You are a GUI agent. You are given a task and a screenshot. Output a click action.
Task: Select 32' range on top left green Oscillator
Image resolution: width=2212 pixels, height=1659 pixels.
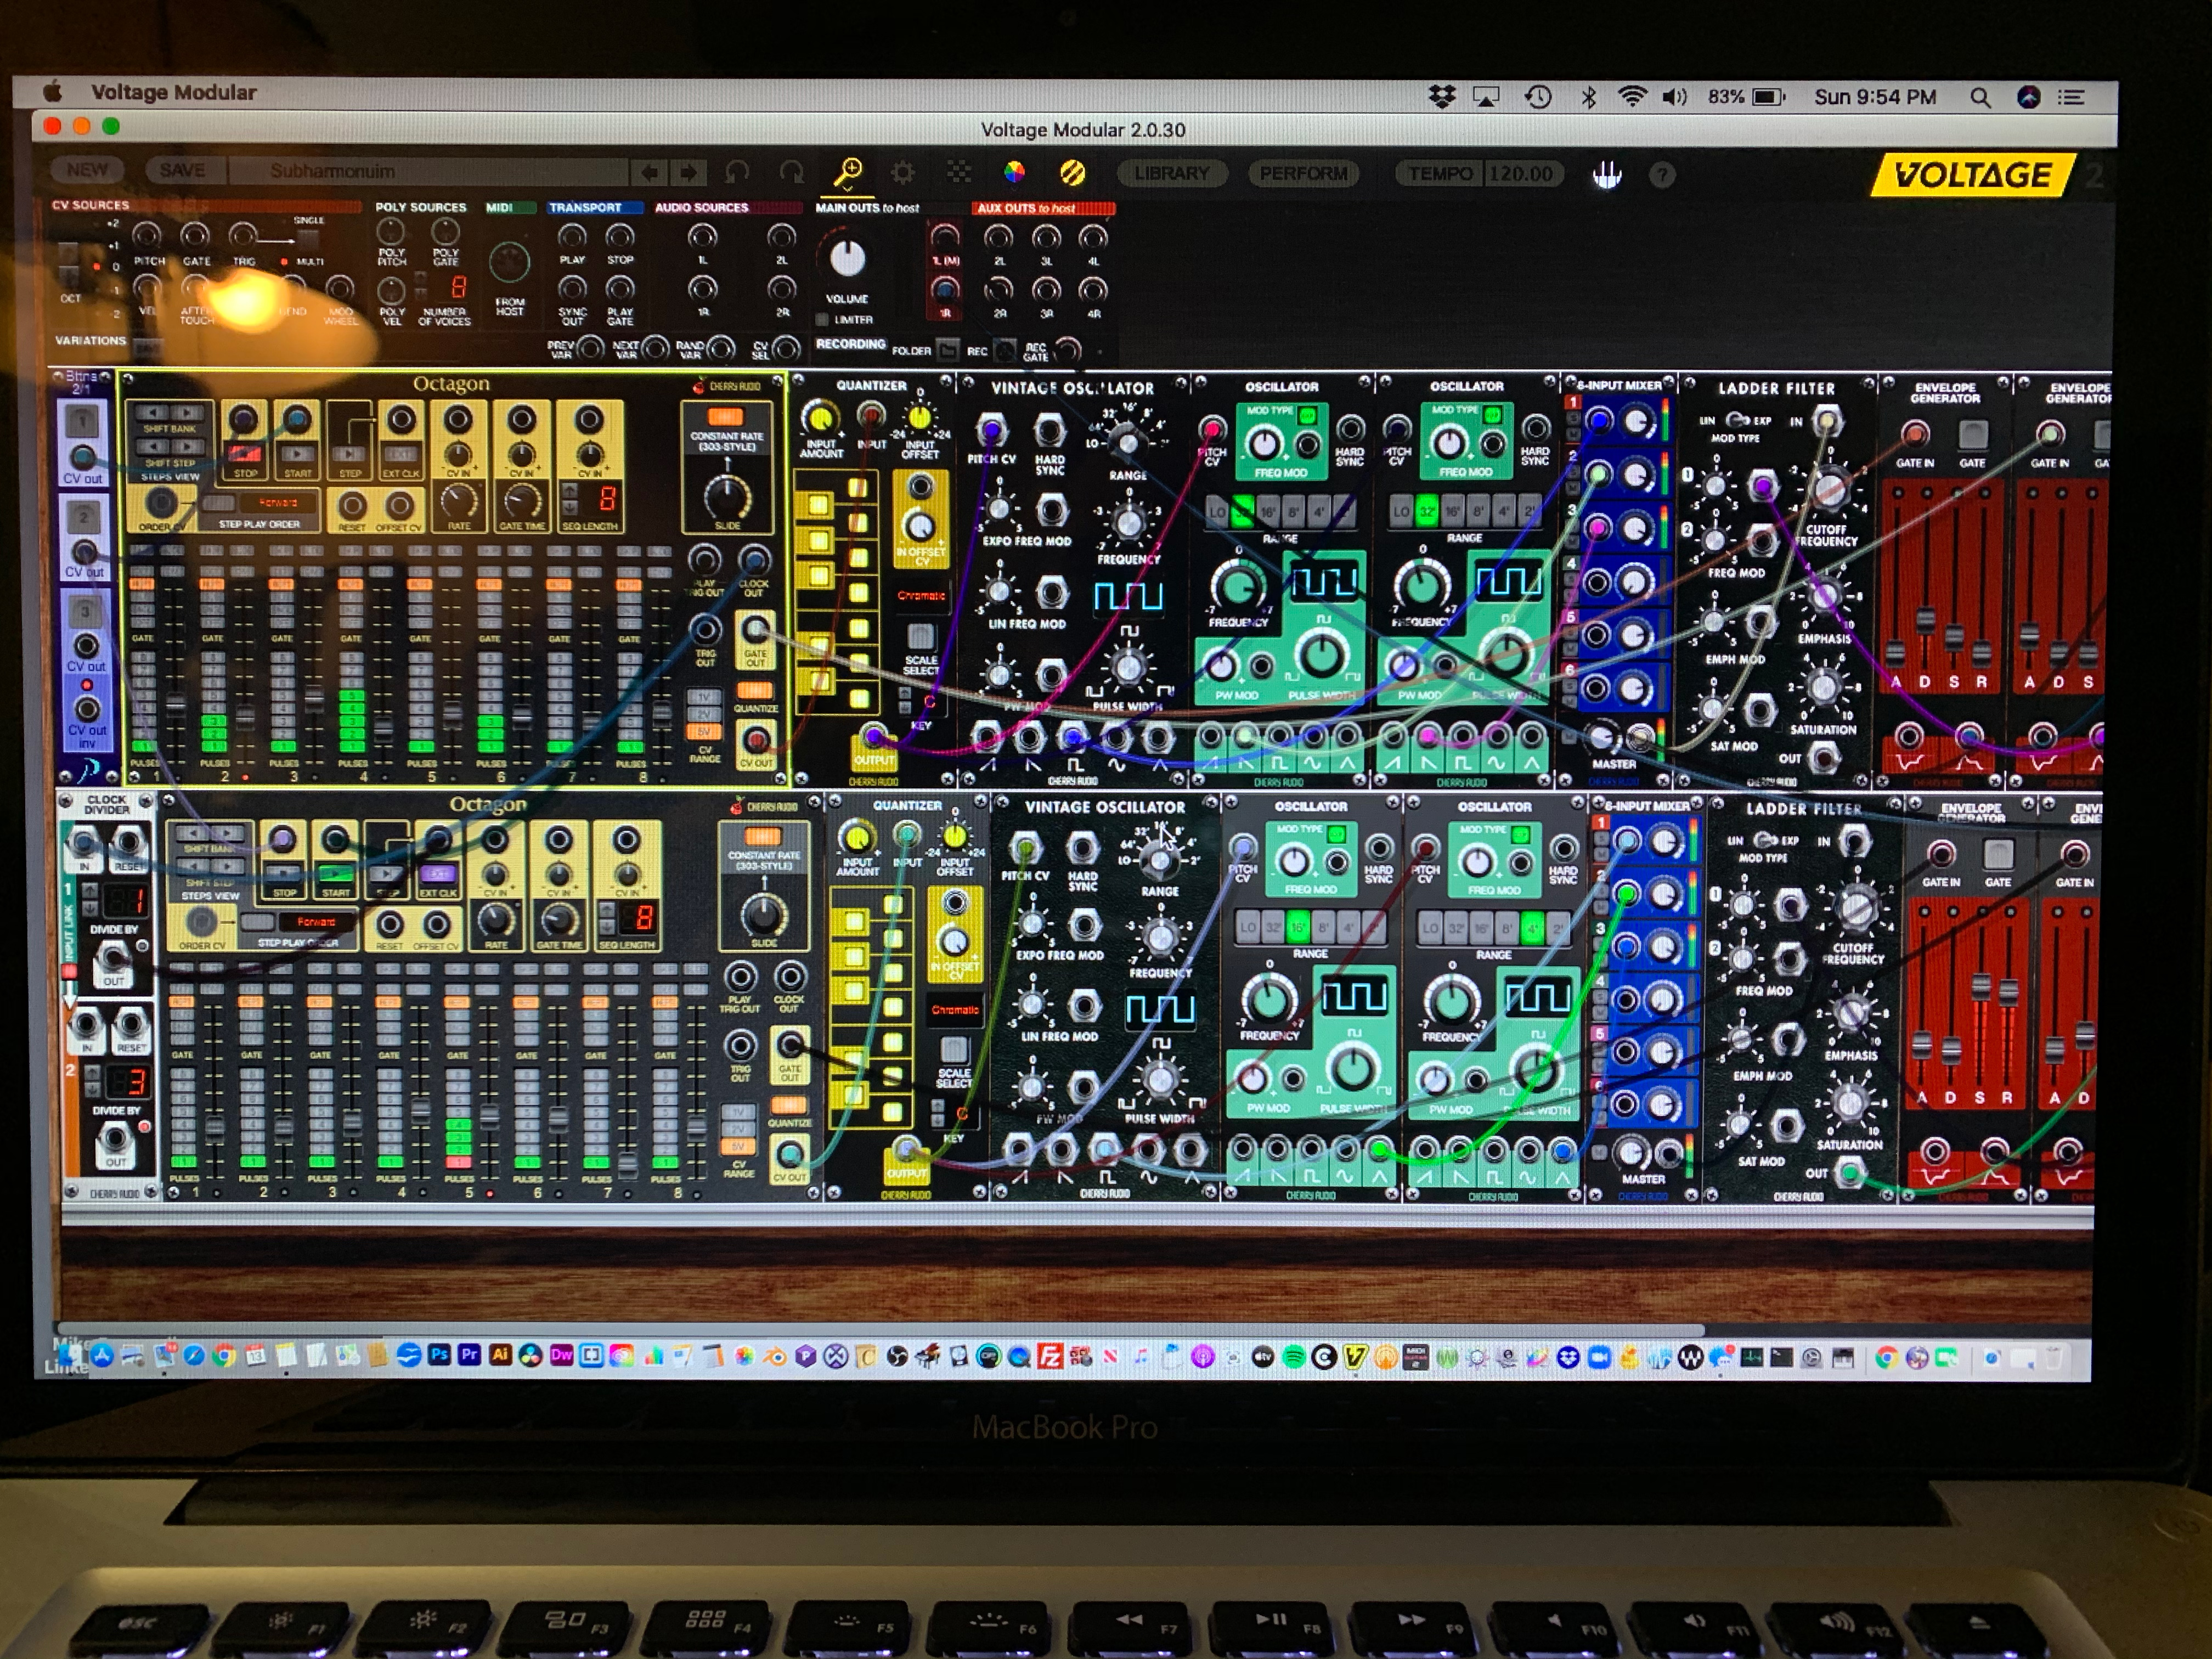[1242, 511]
